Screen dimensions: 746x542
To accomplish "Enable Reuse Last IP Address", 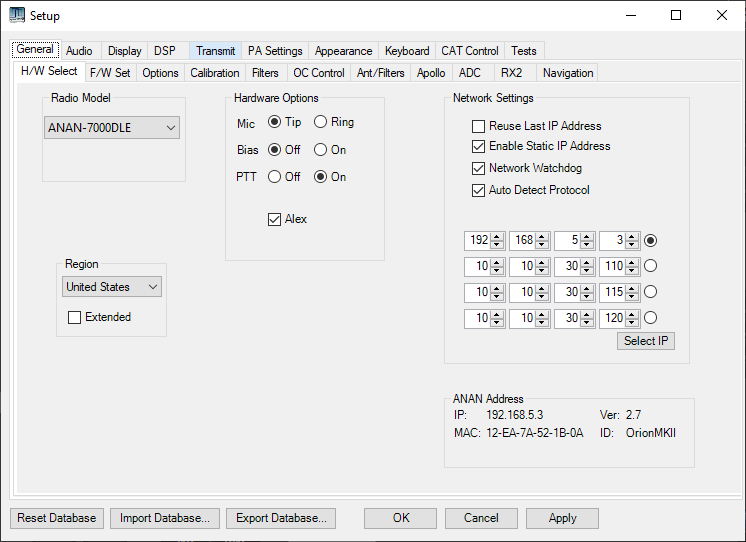I will 478,126.
